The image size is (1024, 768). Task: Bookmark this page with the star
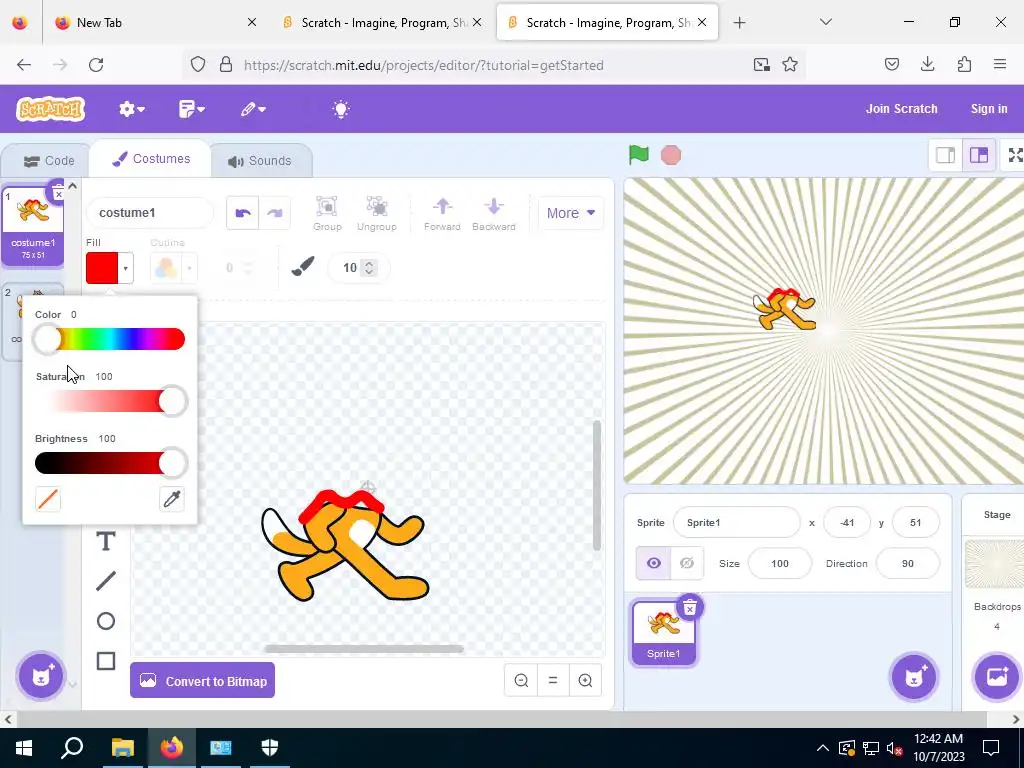[790, 65]
